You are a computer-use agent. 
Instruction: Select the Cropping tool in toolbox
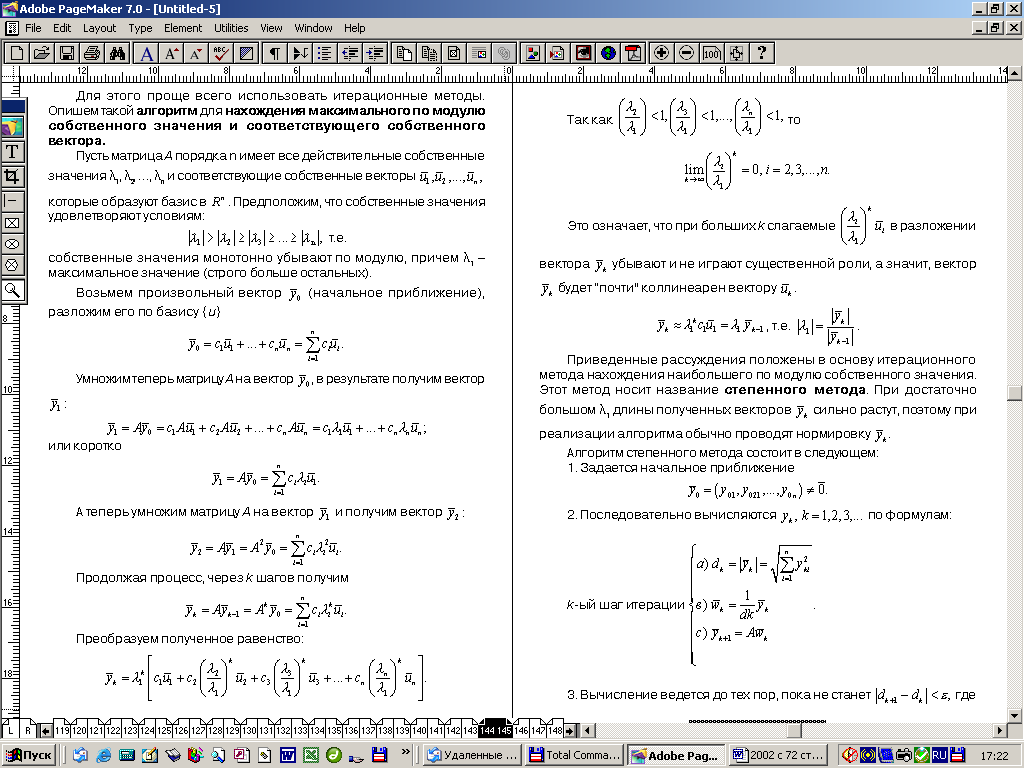[x=12, y=176]
